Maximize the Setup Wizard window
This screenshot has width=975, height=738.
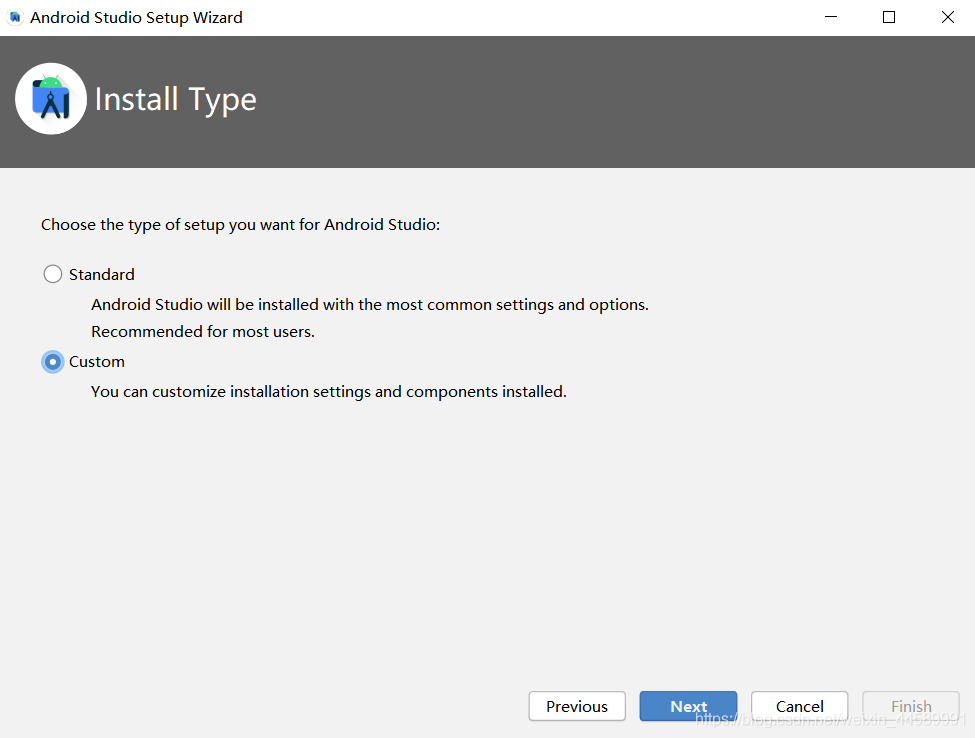(x=889, y=17)
